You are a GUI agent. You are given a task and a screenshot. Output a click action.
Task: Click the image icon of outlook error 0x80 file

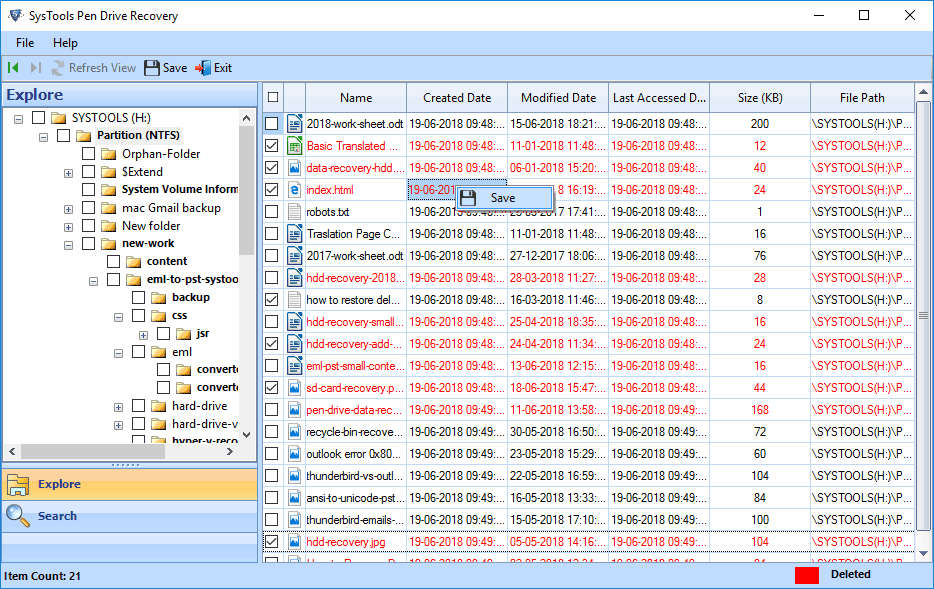point(294,454)
